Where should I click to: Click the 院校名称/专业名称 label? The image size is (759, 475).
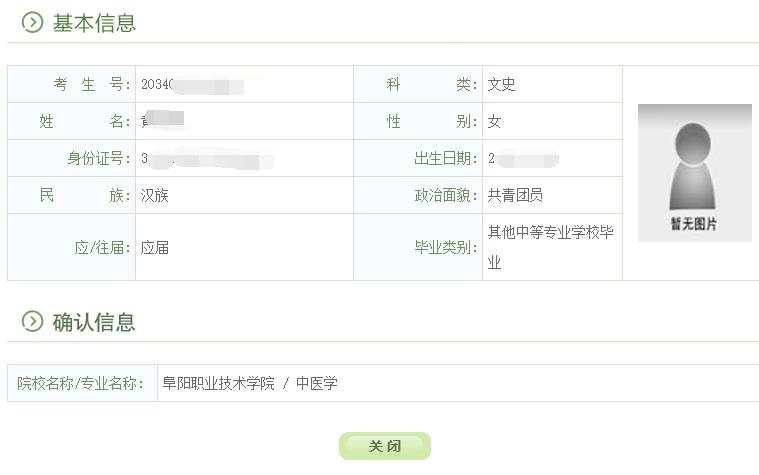coord(82,383)
